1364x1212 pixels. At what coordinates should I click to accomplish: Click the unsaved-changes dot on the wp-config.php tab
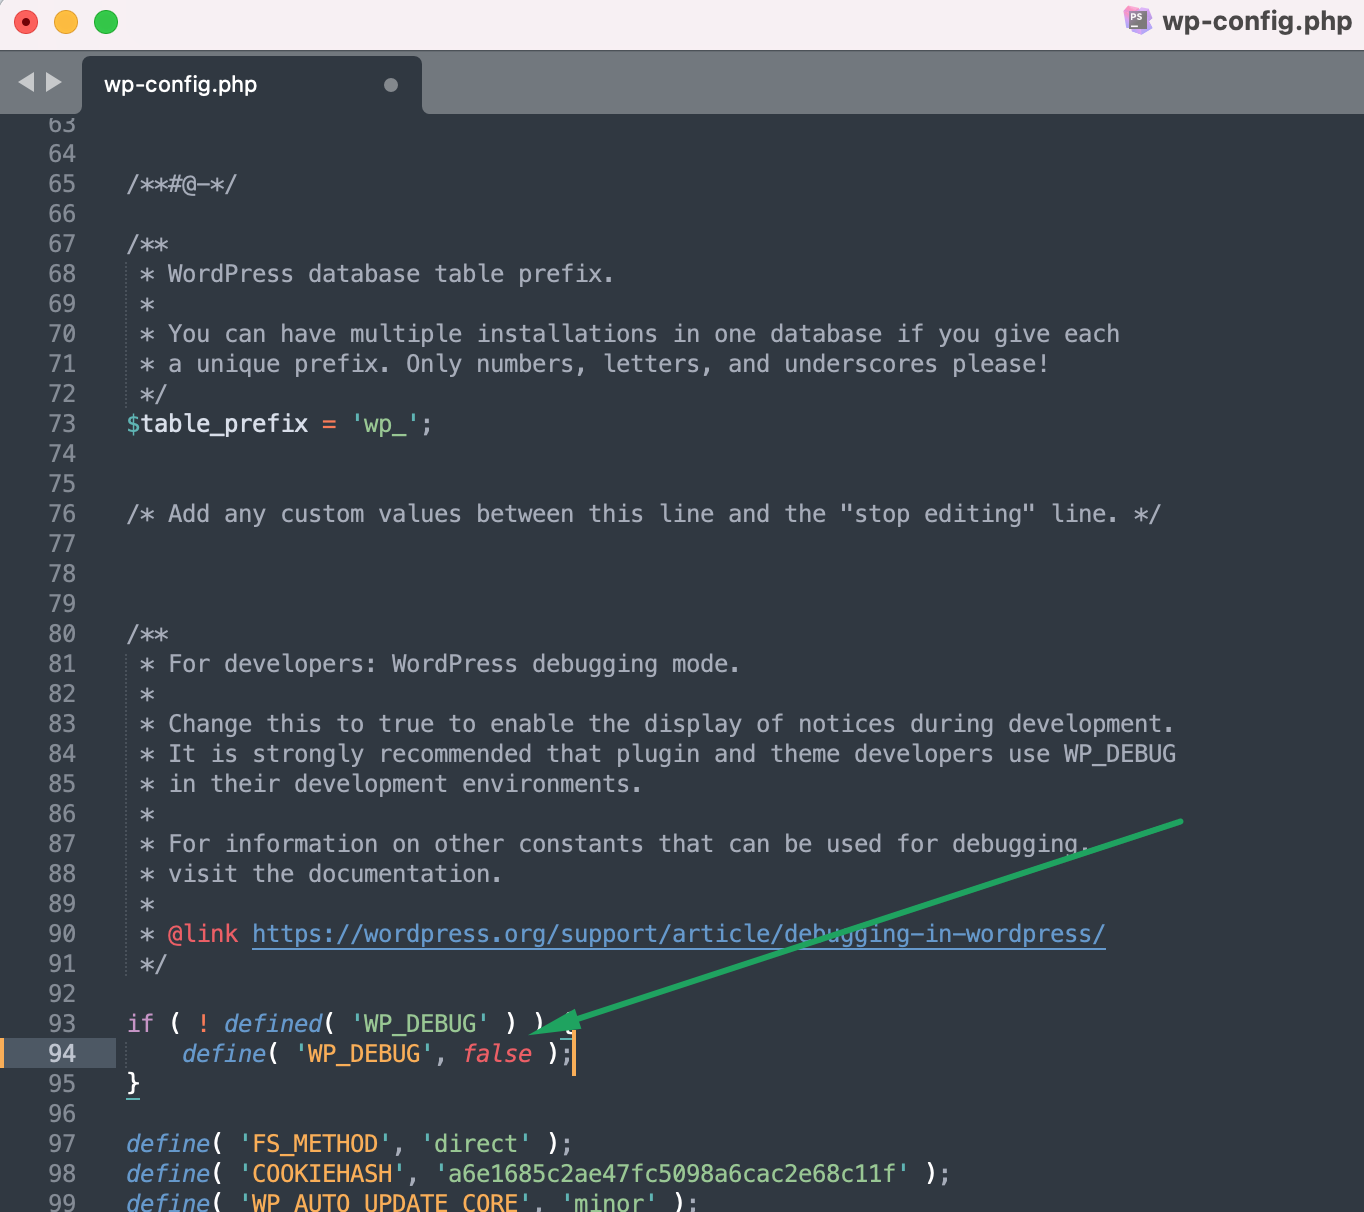(x=391, y=85)
